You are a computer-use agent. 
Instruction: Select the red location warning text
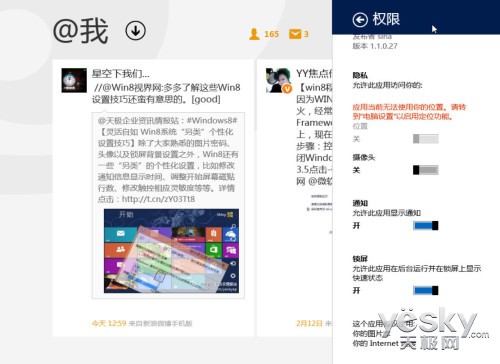[409, 112]
